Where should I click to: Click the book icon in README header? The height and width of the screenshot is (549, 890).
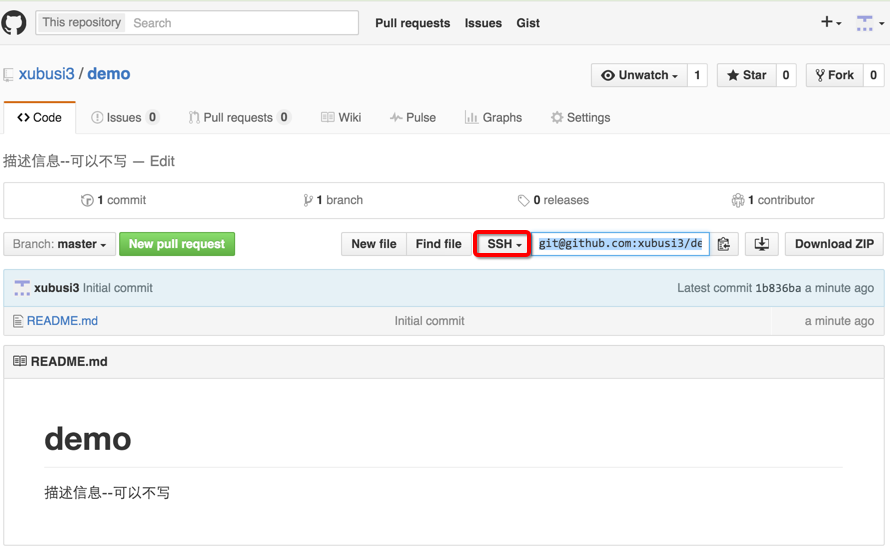click(20, 361)
